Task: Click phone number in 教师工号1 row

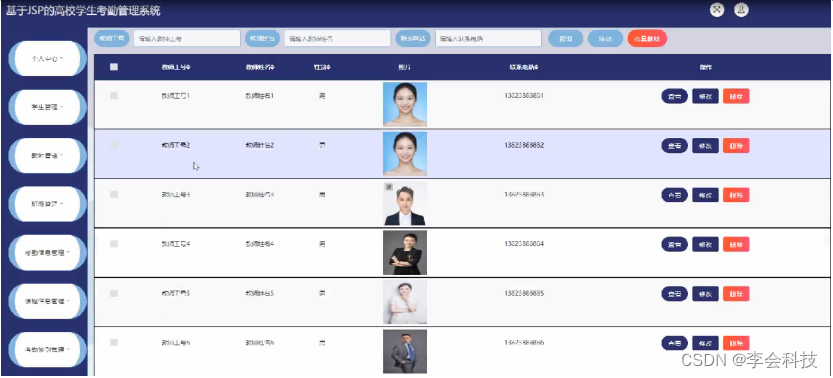Action: [x=524, y=96]
